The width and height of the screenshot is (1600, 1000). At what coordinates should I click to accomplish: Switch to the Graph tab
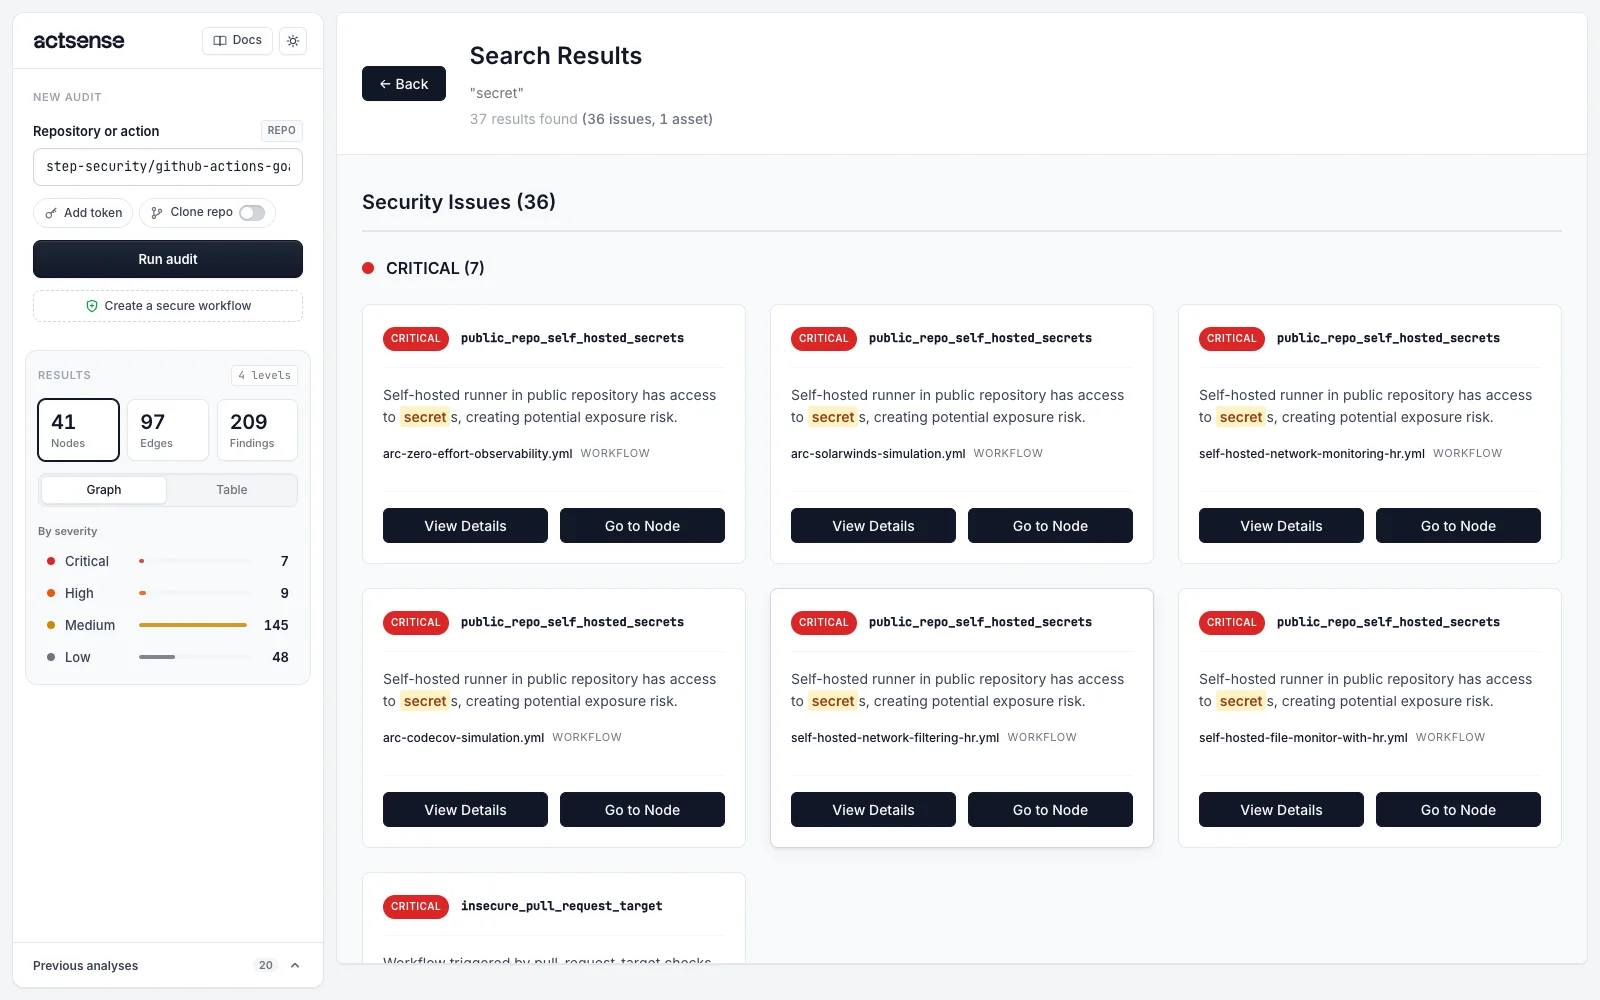coord(104,490)
